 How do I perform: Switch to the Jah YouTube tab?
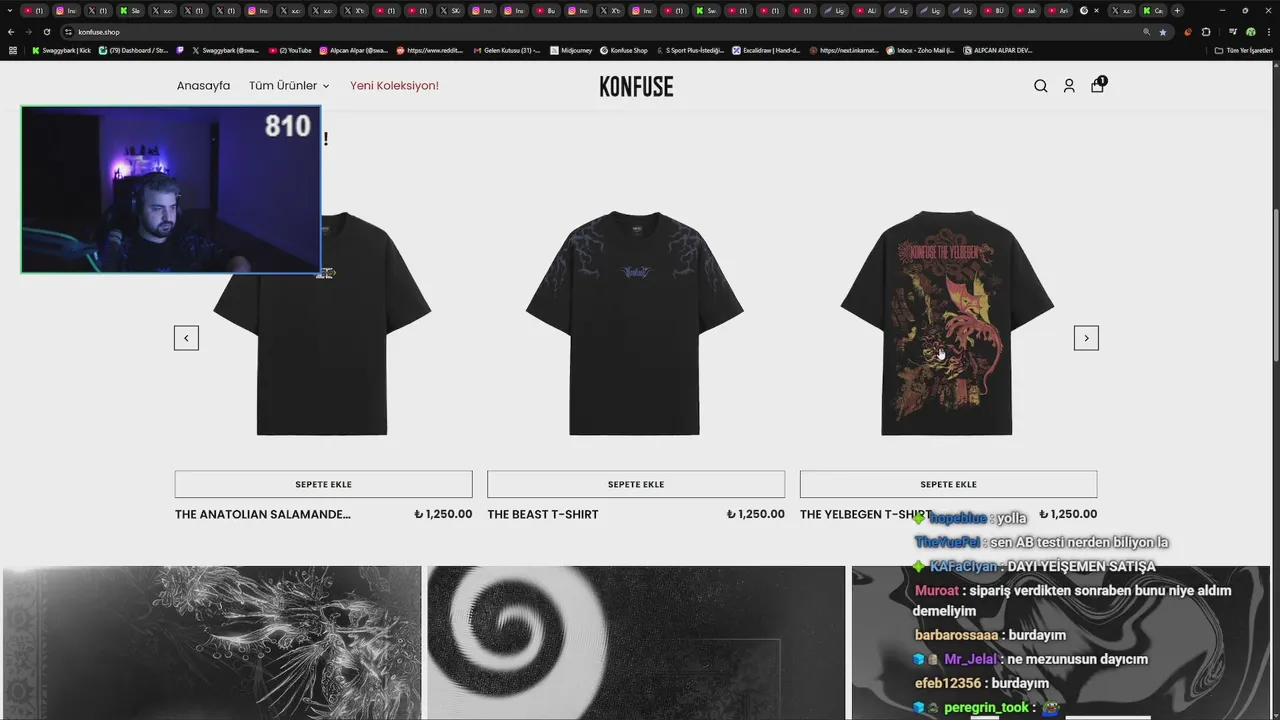1025,10
